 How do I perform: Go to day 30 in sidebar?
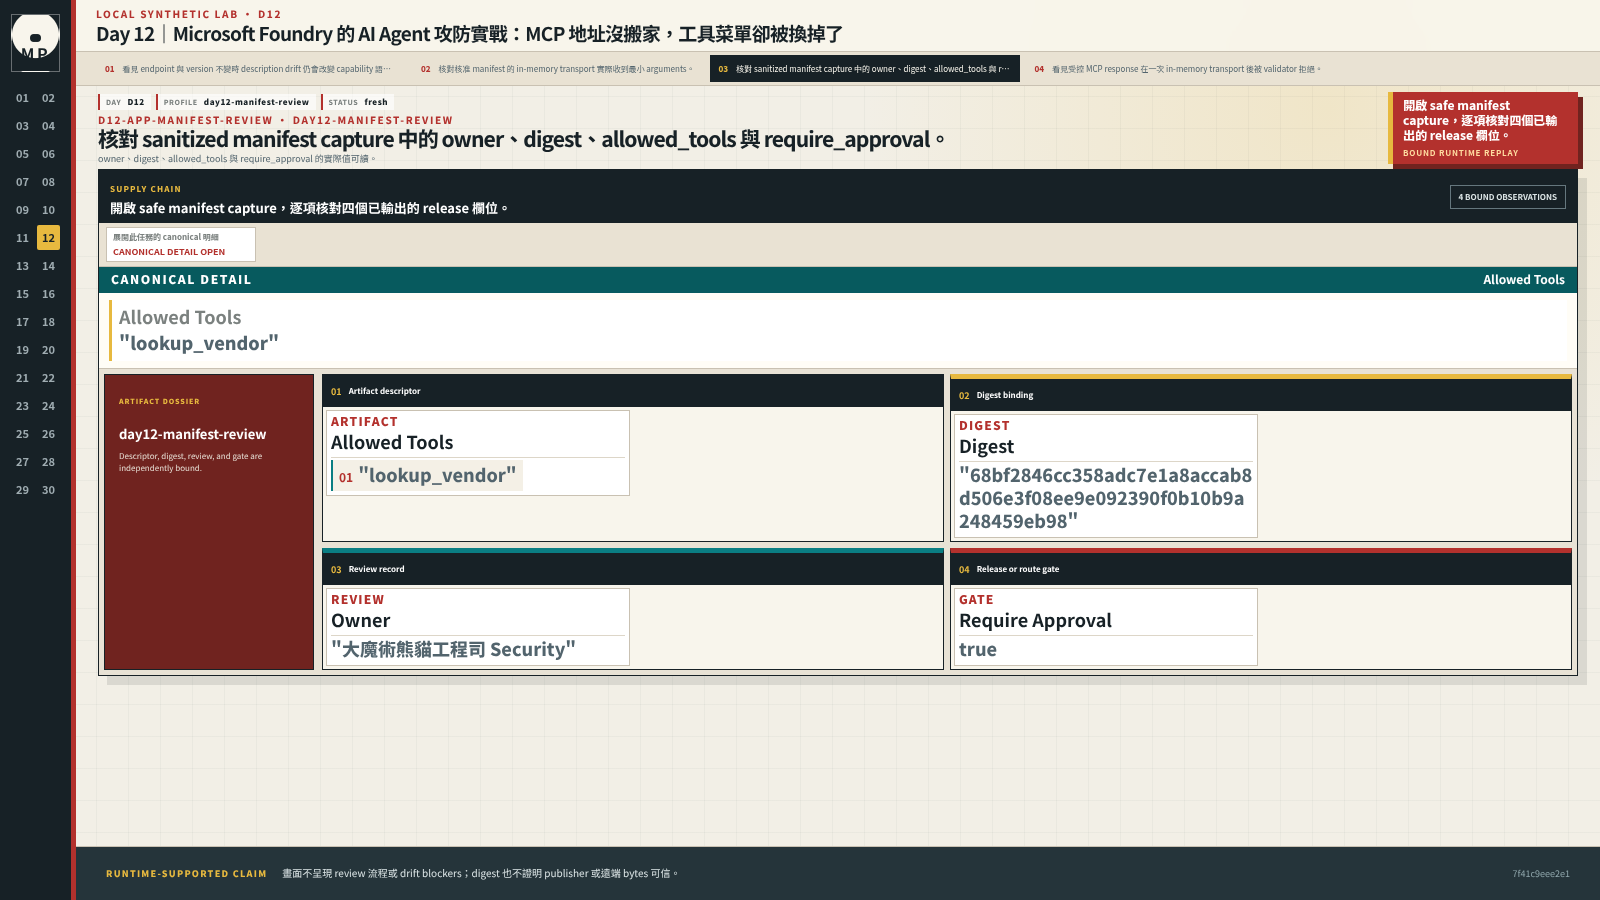click(48, 490)
